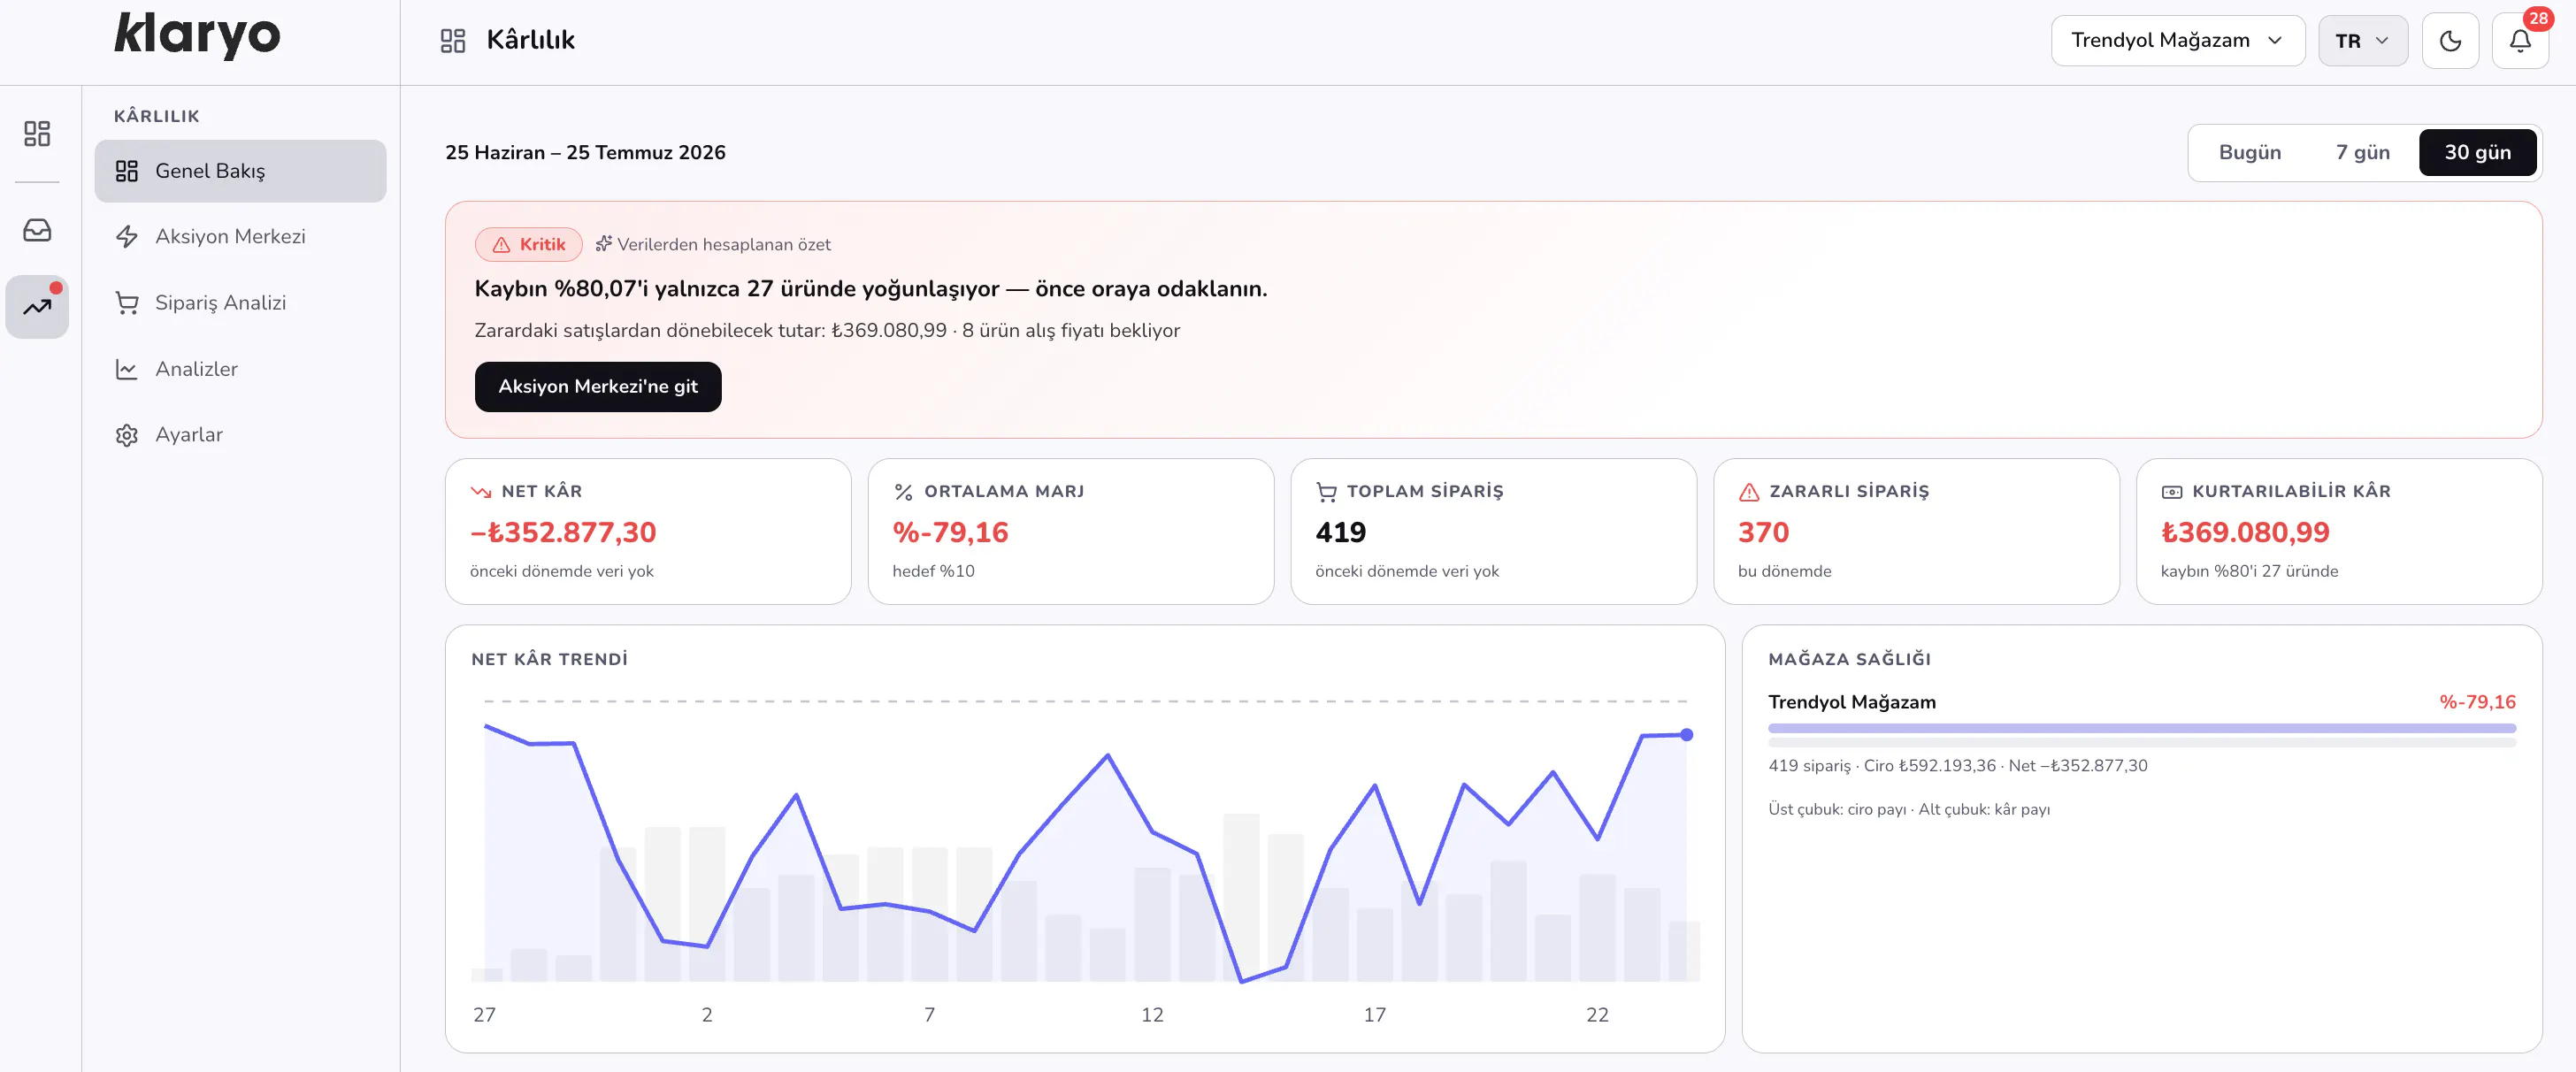Click the Kritik warning triangle icon
Image resolution: width=2576 pixels, height=1072 pixels.
coord(502,245)
